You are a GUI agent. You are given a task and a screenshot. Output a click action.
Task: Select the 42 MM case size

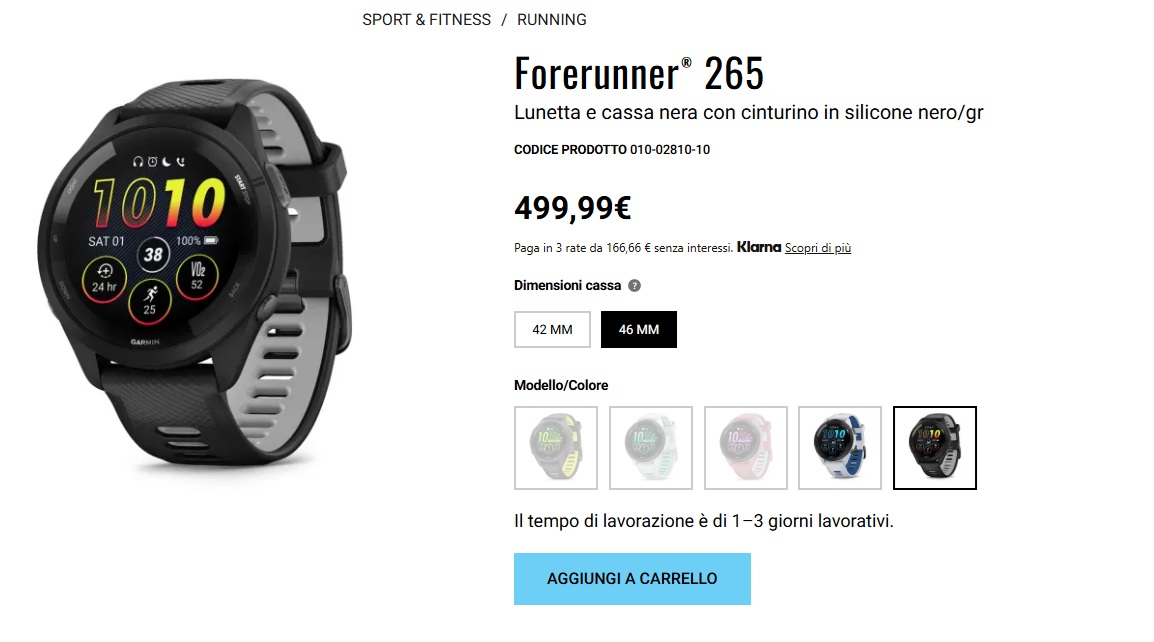click(553, 329)
